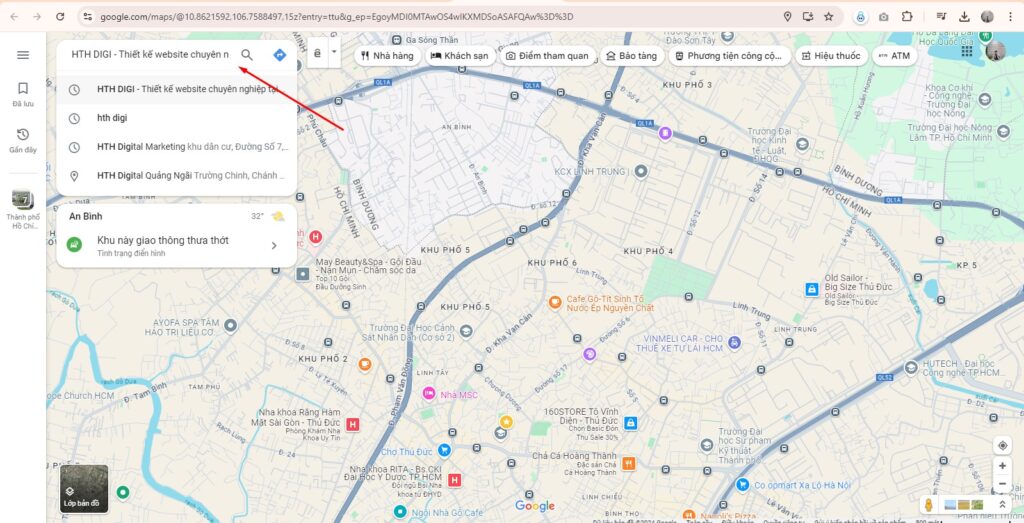This screenshot has height=523, width=1024.
Task: Bookmark this page with the star icon
Action: [x=829, y=16]
